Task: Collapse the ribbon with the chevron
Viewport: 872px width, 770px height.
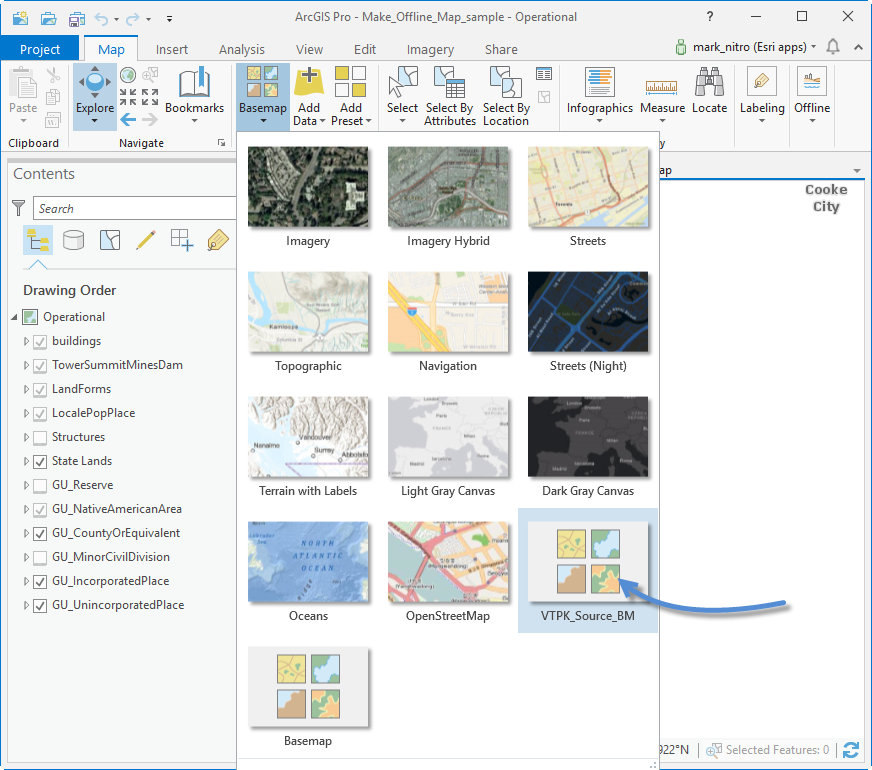Action: tap(858, 47)
